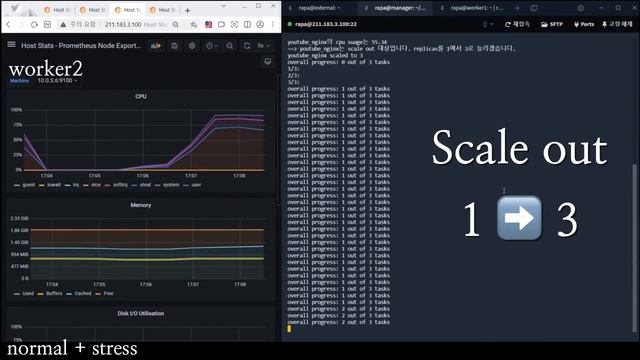This screenshot has height=360, width=640.
Task: Refresh the Grafana dashboard
Action: click(247, 46)
